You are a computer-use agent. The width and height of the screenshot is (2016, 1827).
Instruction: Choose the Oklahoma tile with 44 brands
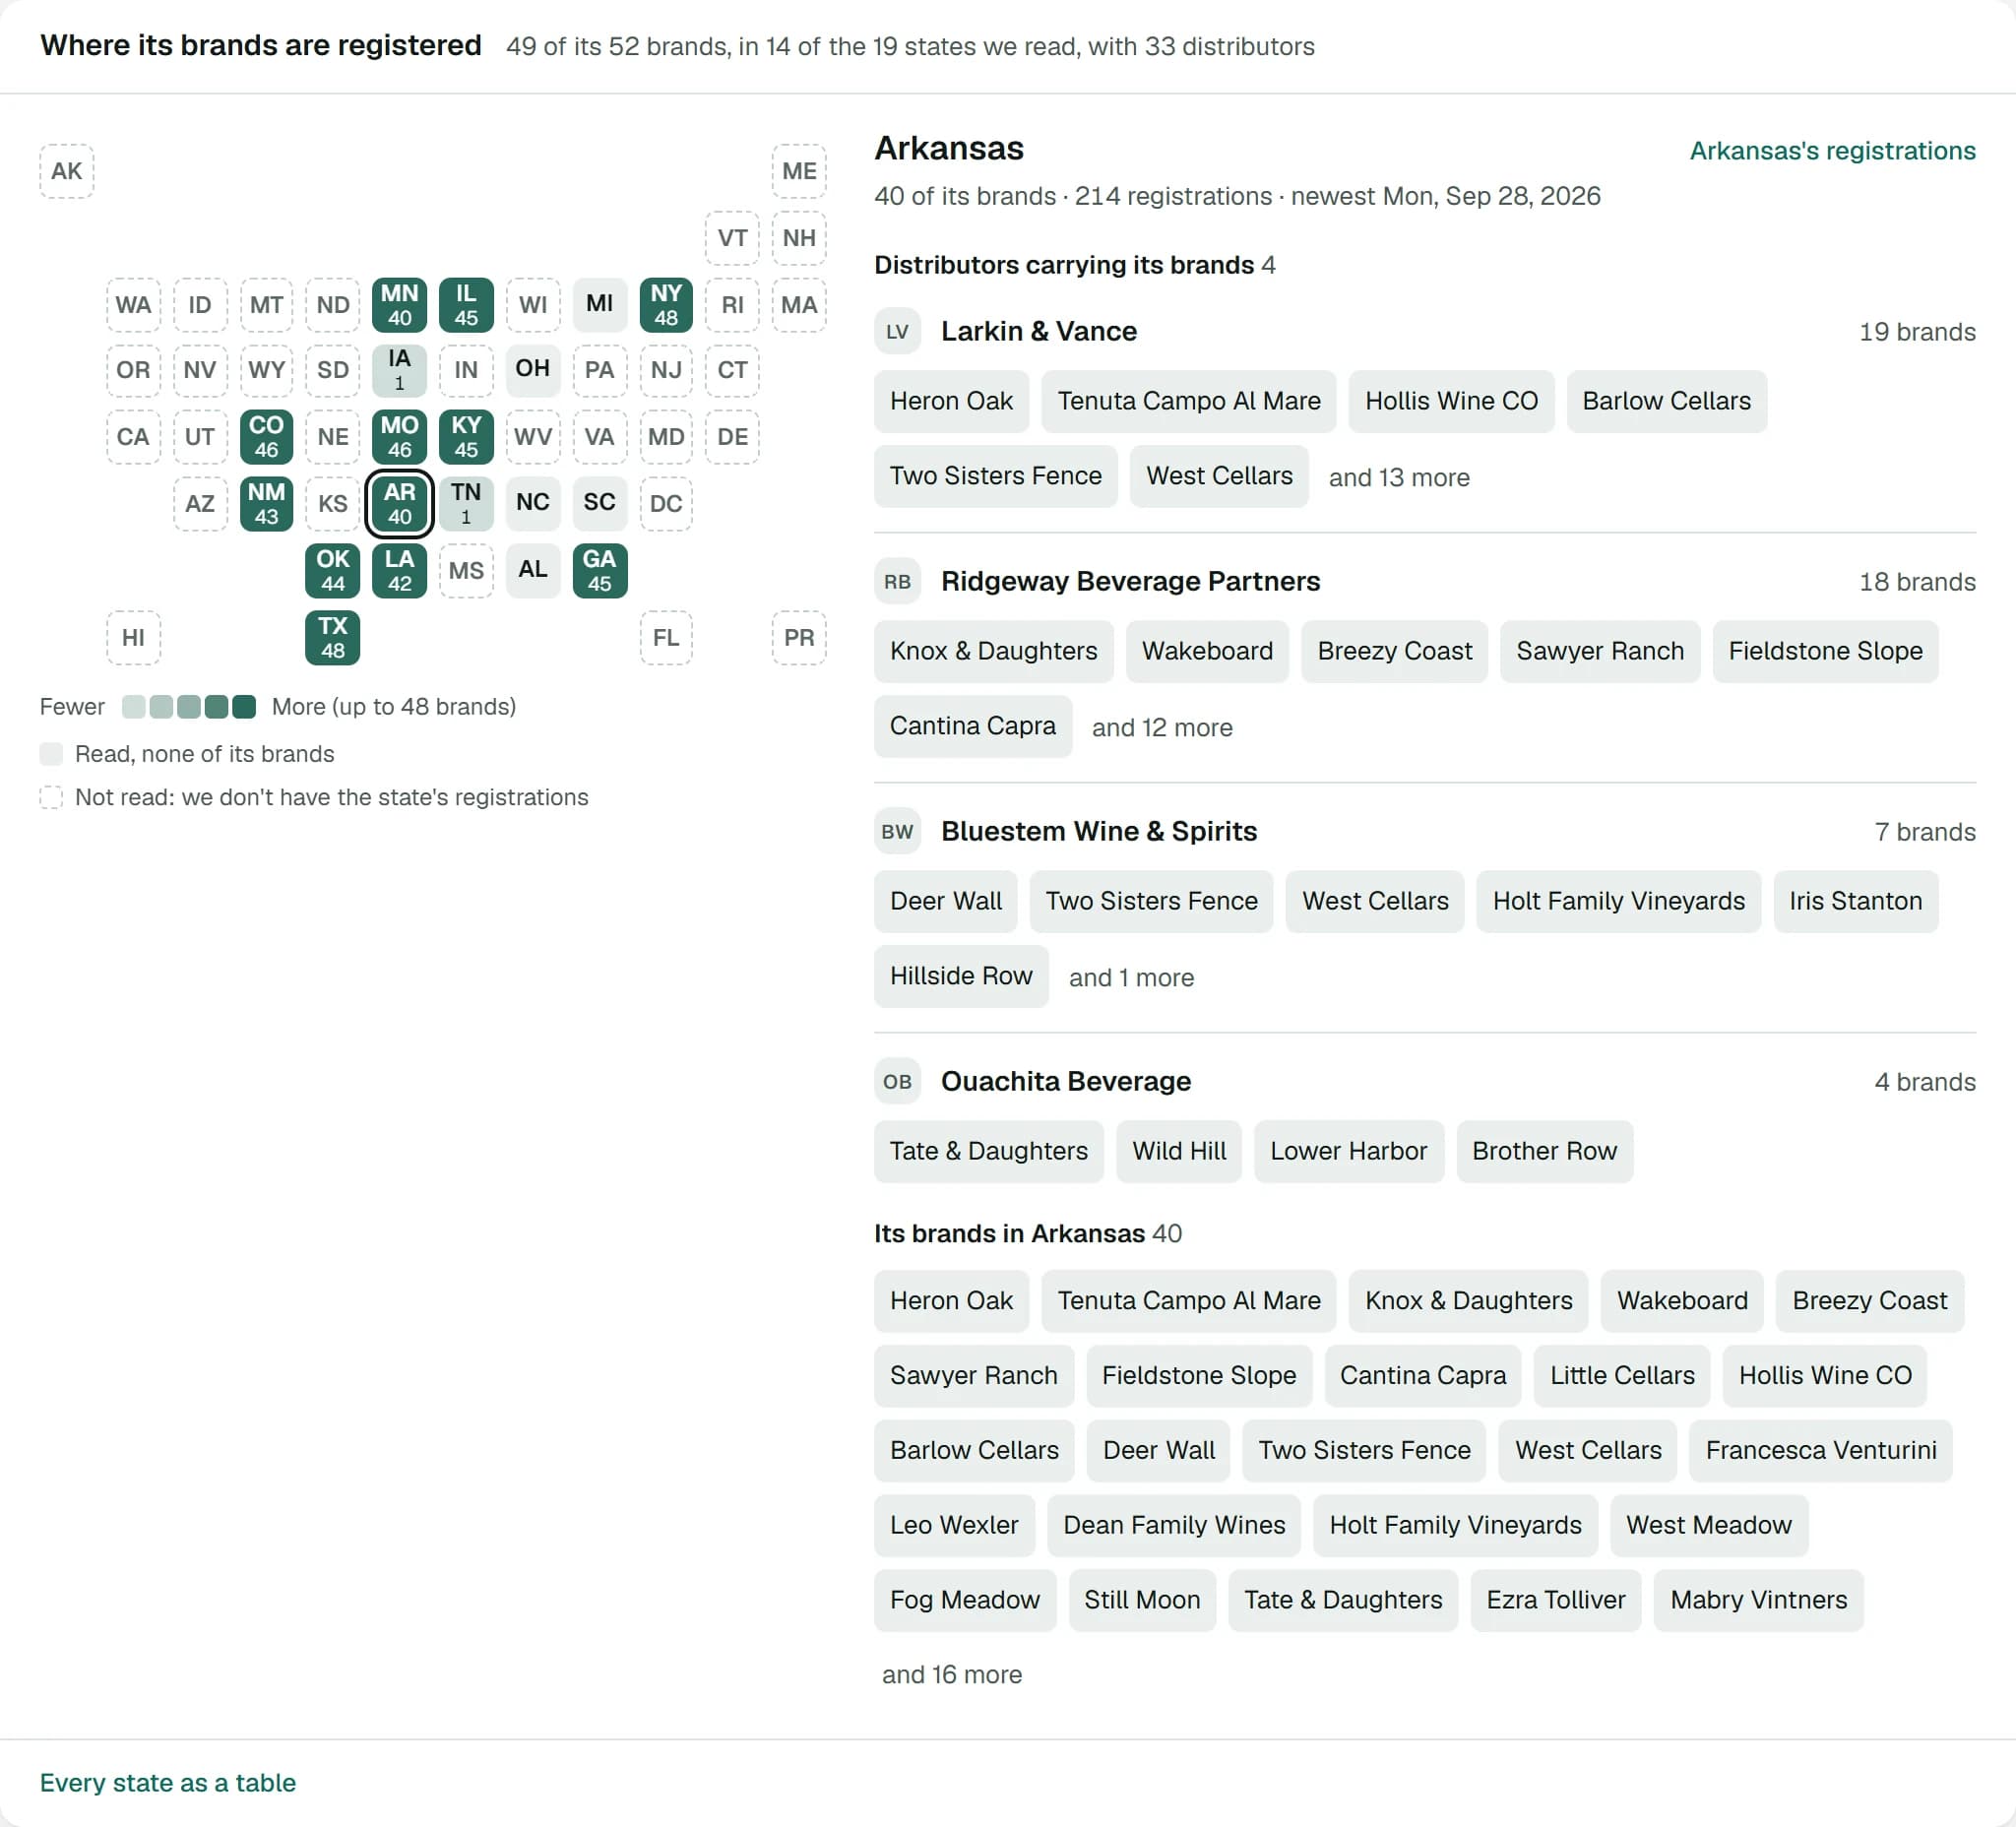(x=332, y=570)
